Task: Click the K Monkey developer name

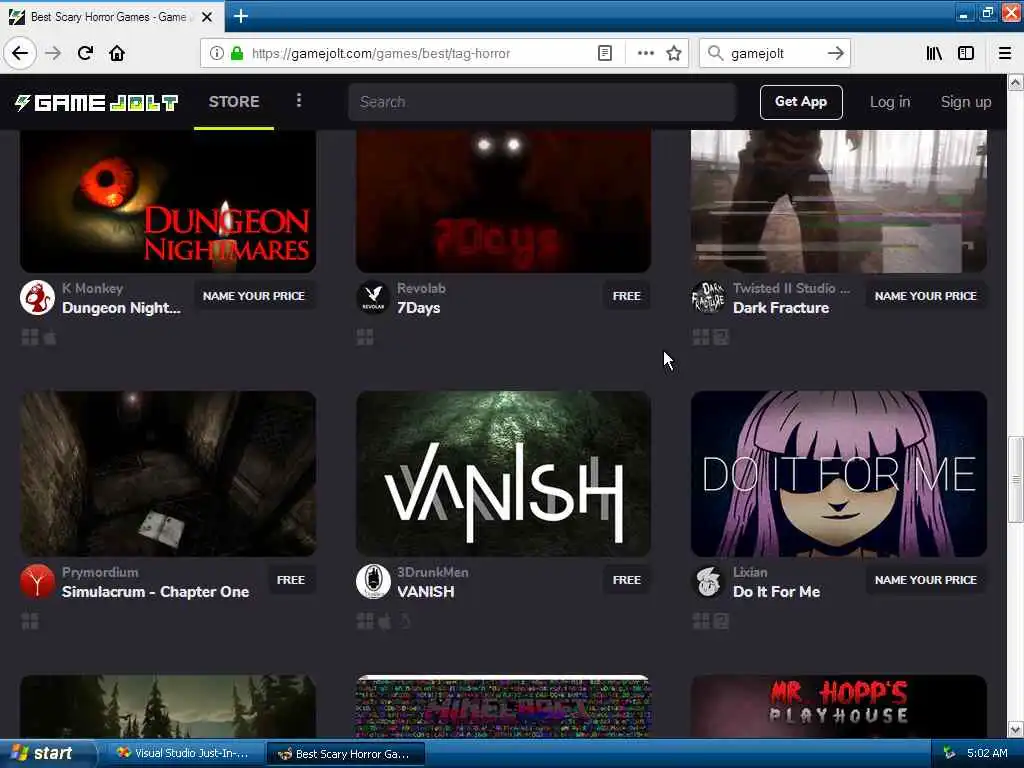Action: (x=92, y=288)
